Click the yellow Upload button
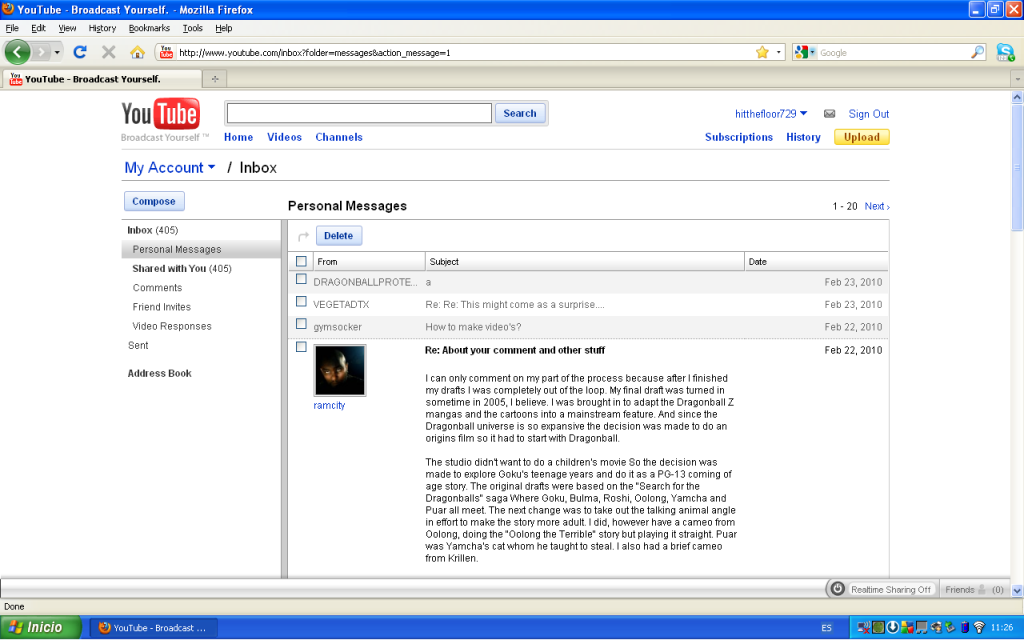Image resolution: width=1024 pixels, height=640 pixels. coord(861,137)
